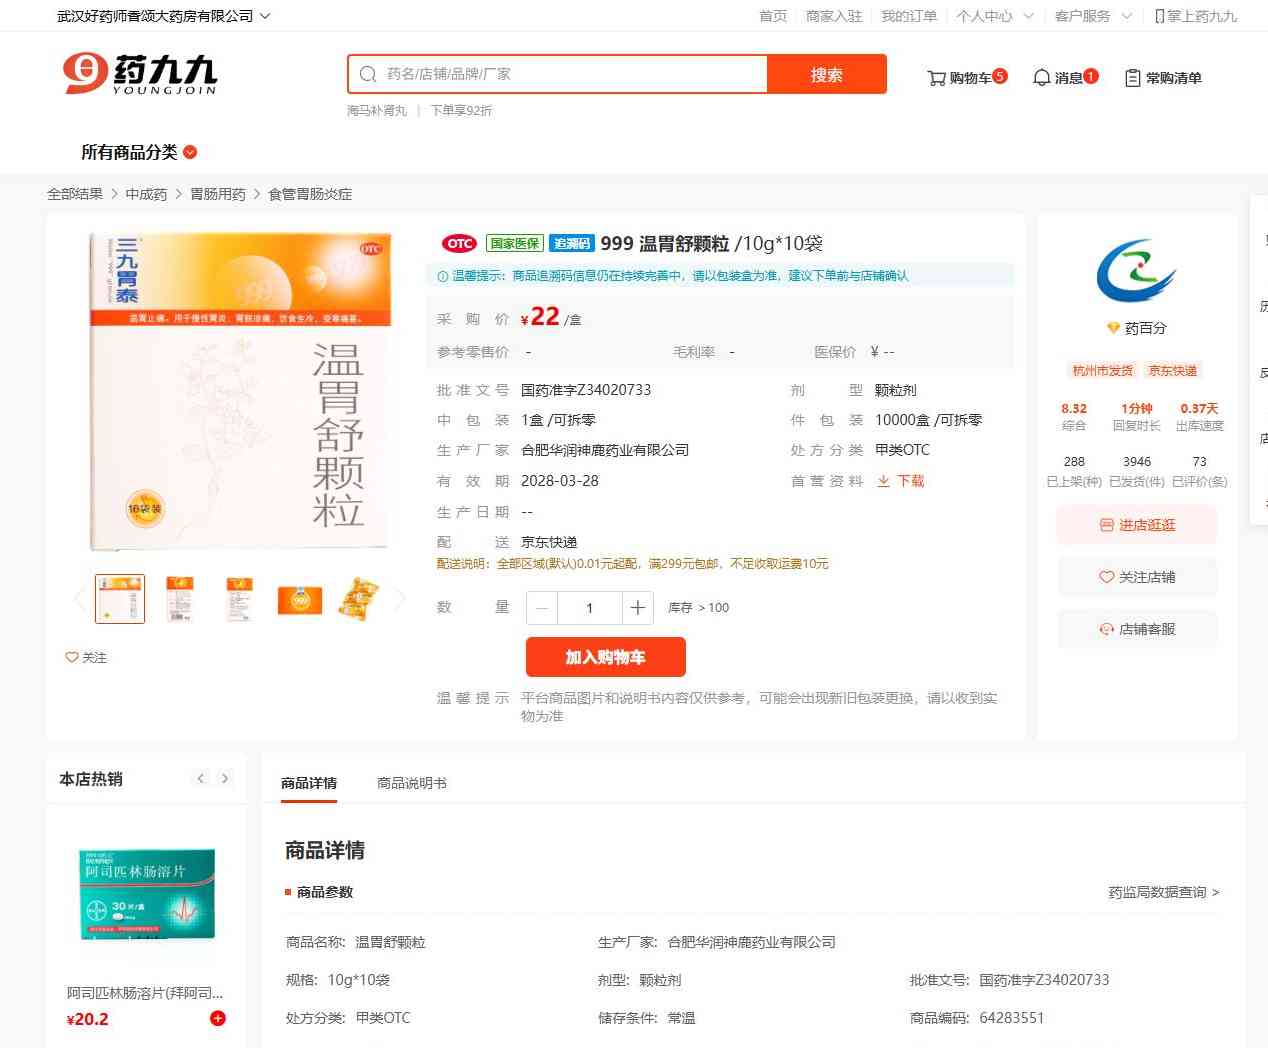
Task: Open my orders in top menu
Action: (x=909, y=16)
